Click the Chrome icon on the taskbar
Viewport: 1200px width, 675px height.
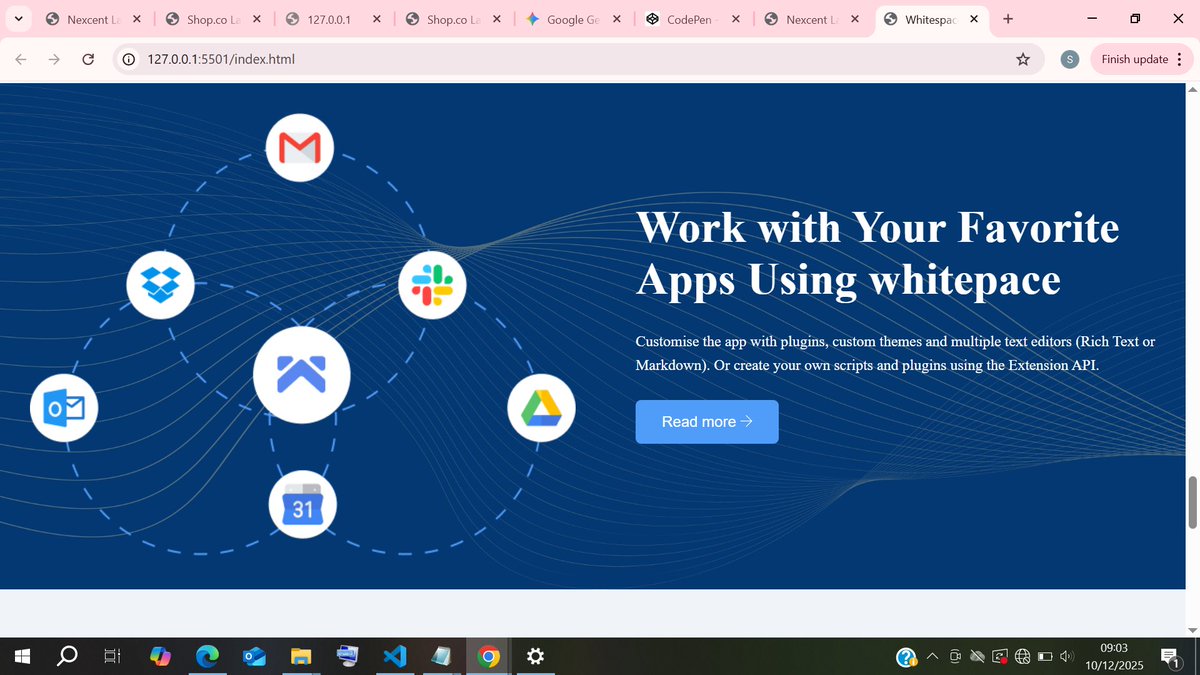488,656
